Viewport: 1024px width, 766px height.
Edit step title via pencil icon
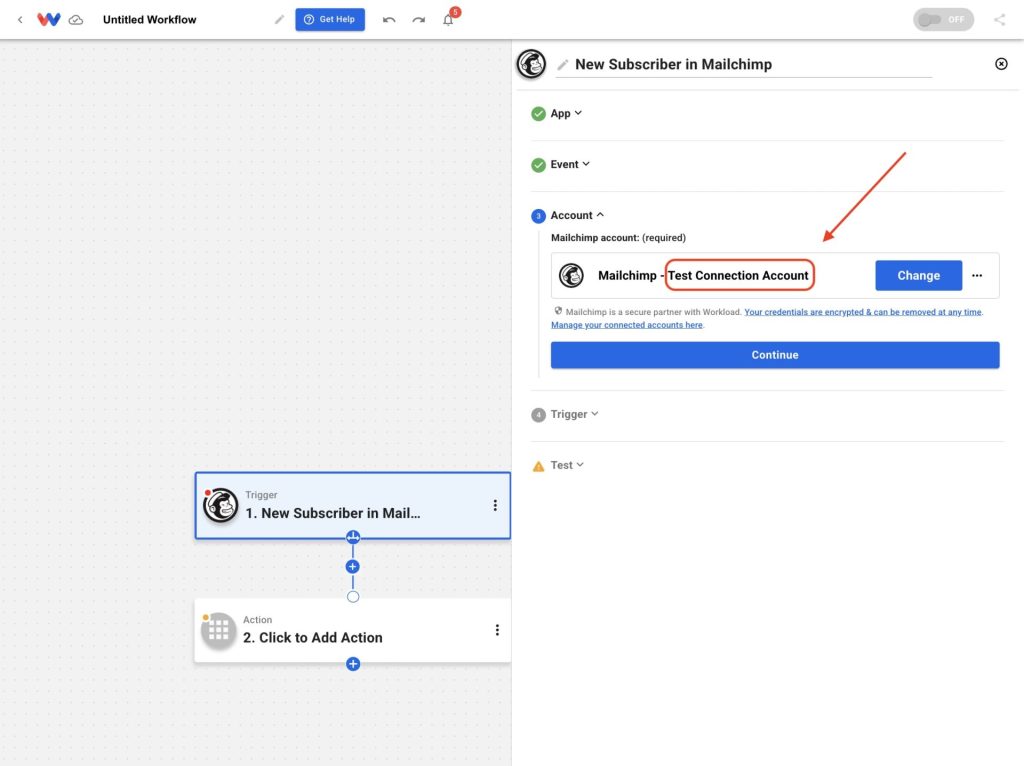pyautogui.click(x=562, y=65)
